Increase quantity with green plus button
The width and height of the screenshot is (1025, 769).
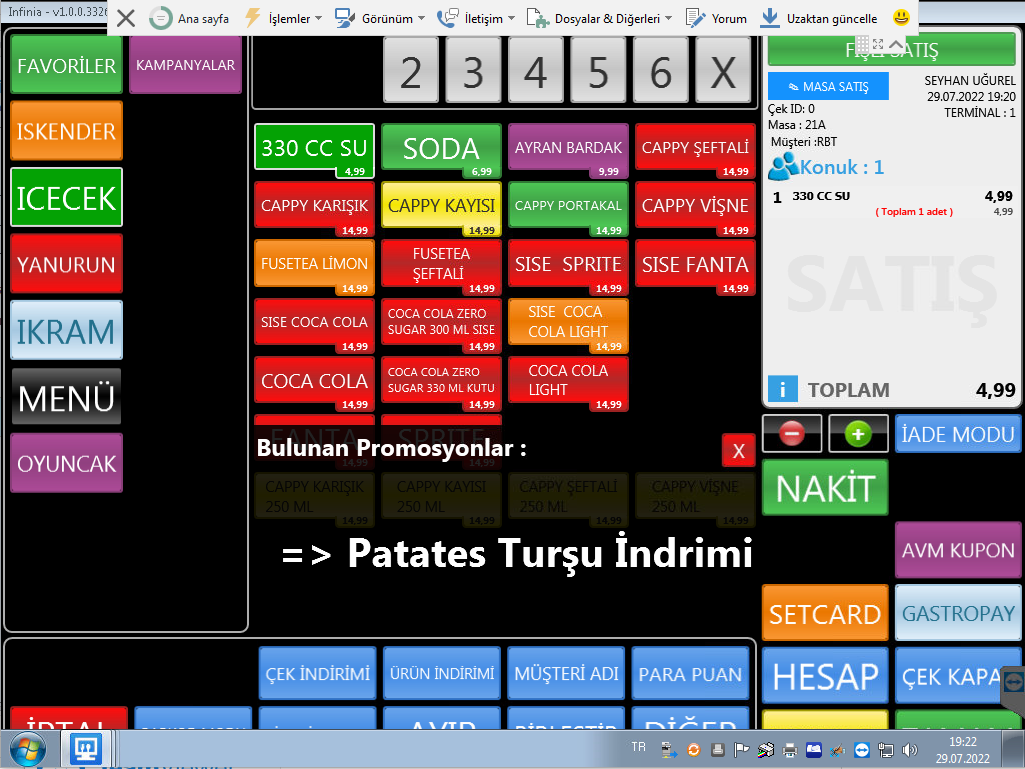[x=858, y=434]
